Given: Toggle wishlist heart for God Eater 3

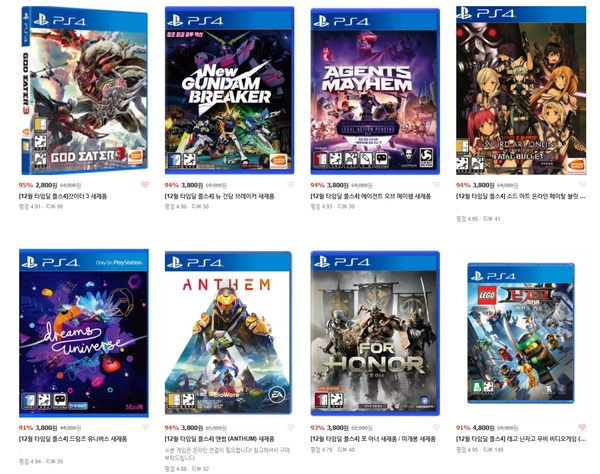Looking at the screenshot, I should pos(145,185).
